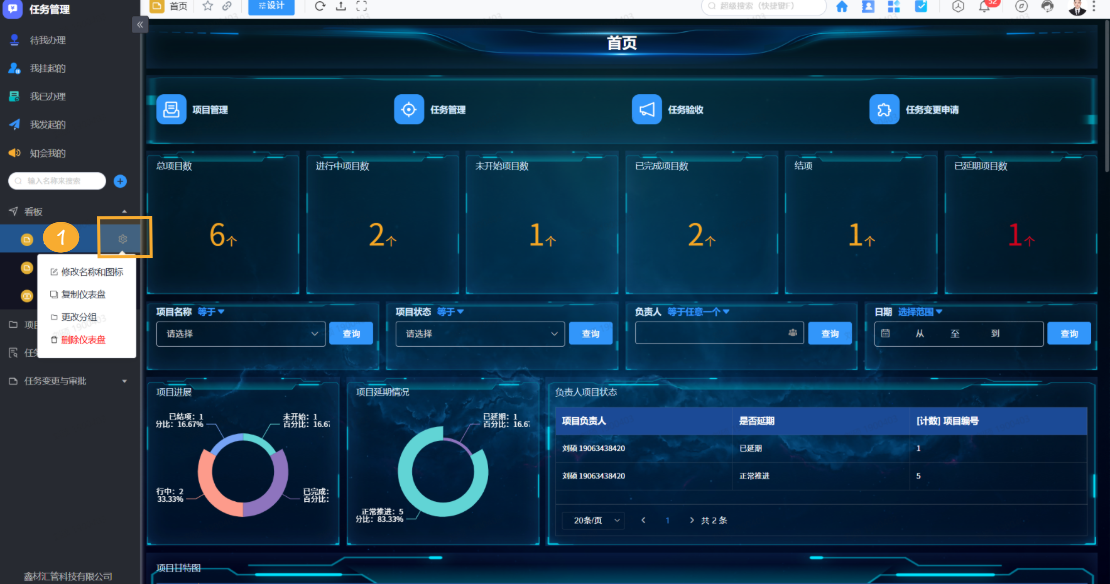Go to home via the blue house icon
This screenshot has height=584, width=1110.
841,6
